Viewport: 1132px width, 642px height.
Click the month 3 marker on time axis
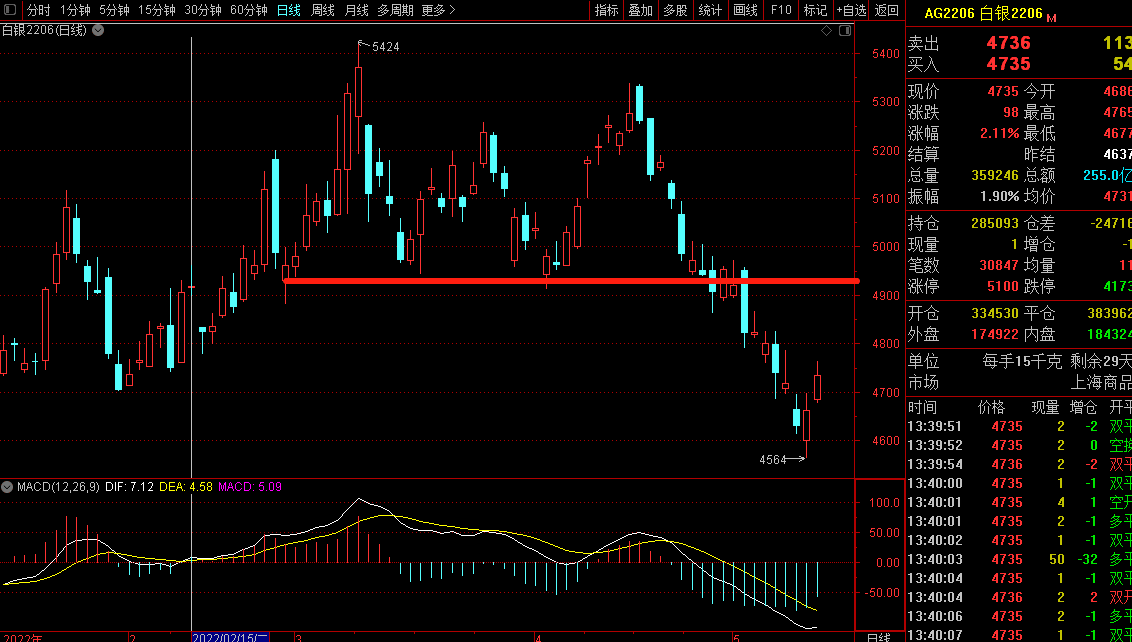pos(299,638)
